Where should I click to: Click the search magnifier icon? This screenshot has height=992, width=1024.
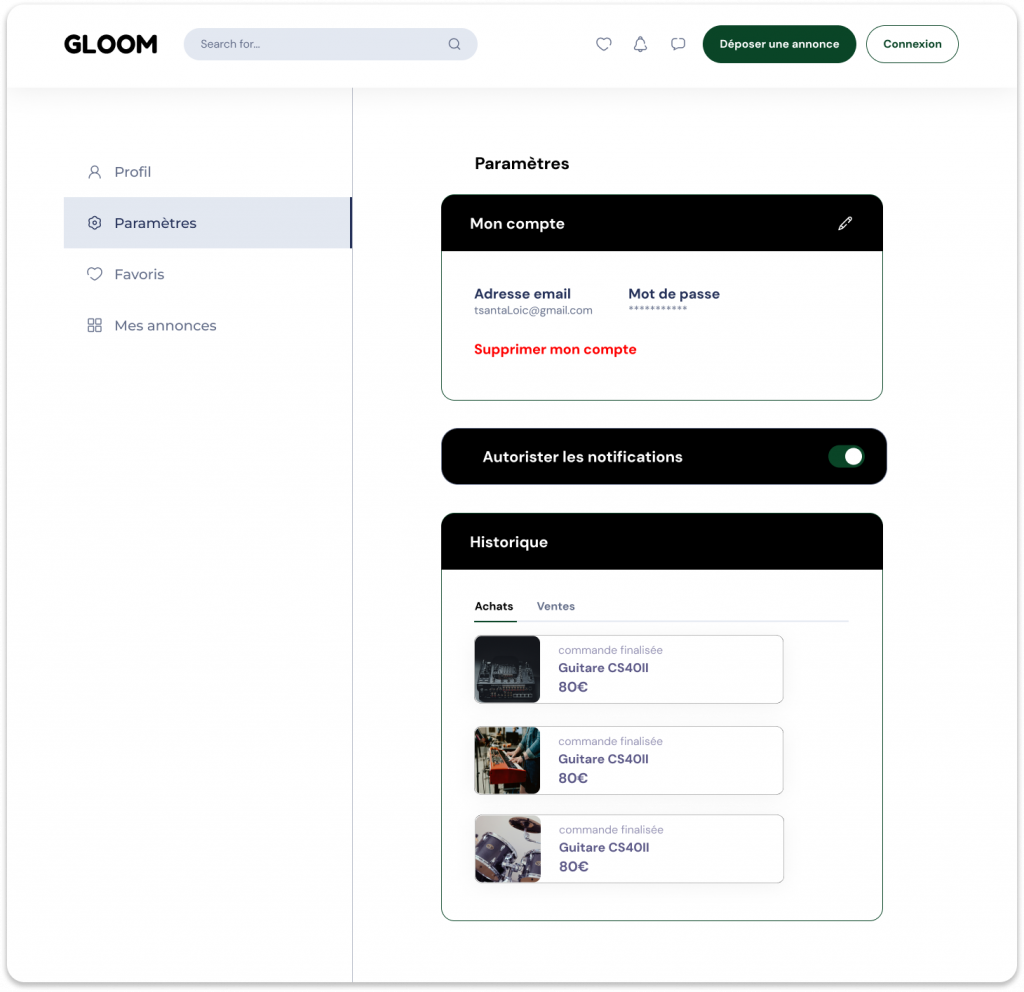454,44
